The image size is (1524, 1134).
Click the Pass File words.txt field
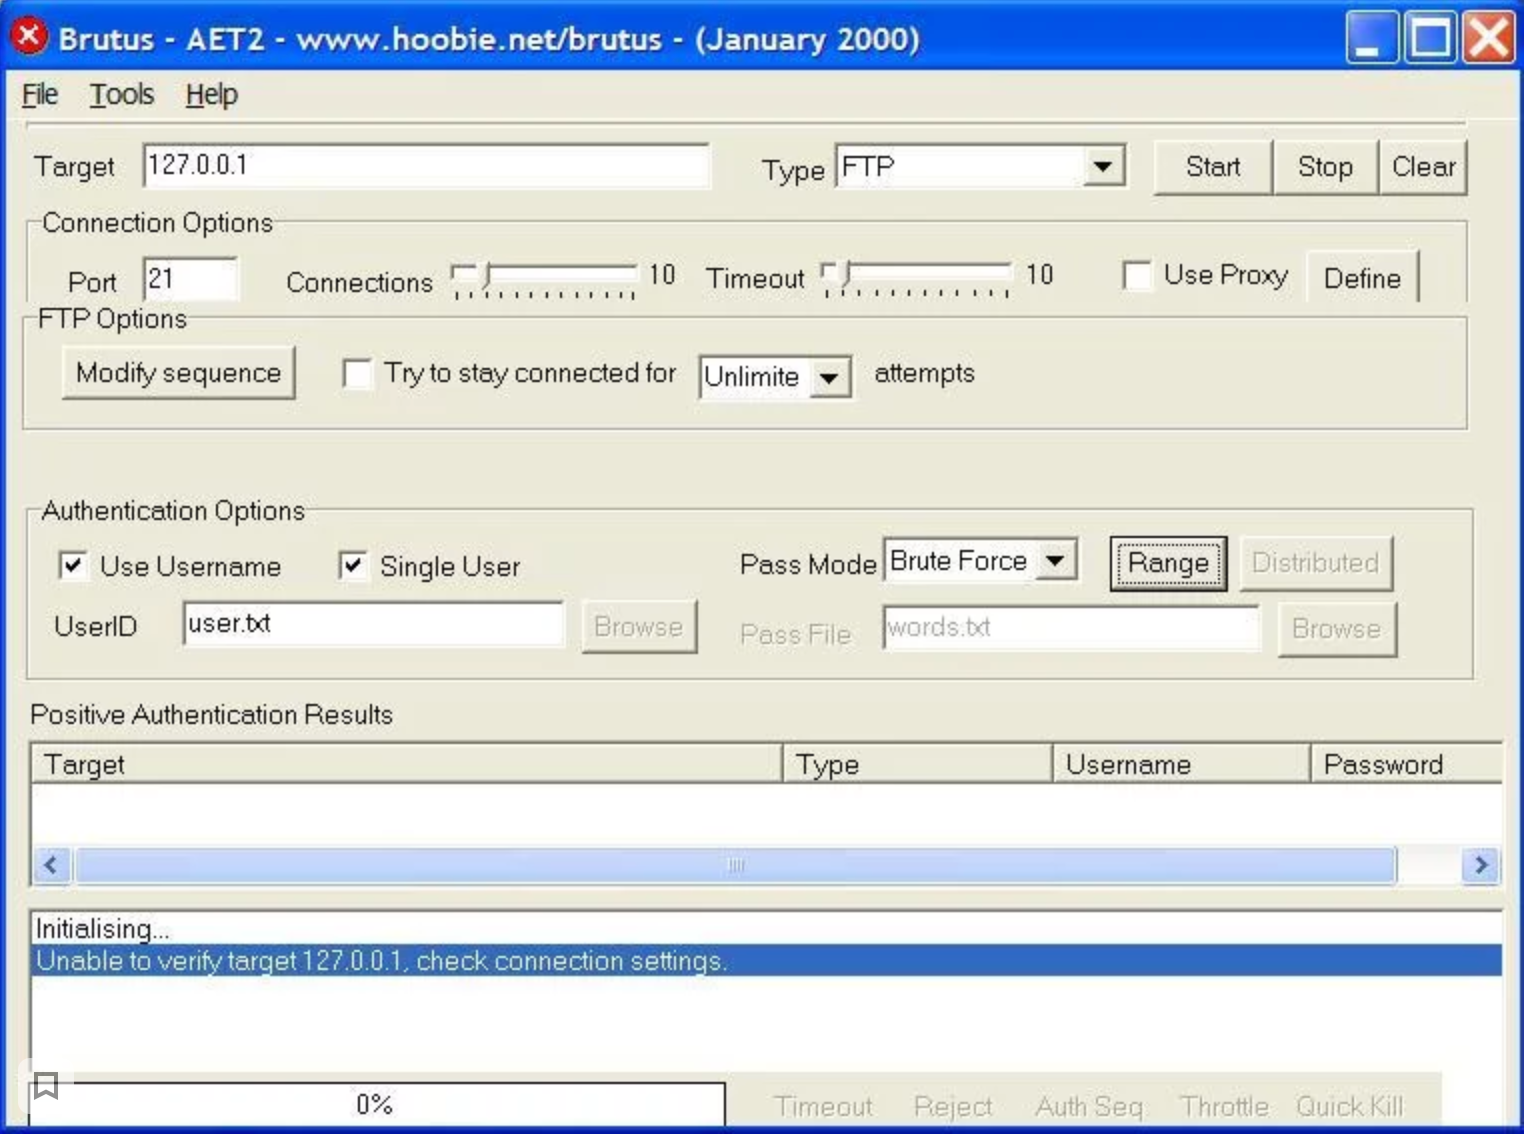pos(1071,628)
